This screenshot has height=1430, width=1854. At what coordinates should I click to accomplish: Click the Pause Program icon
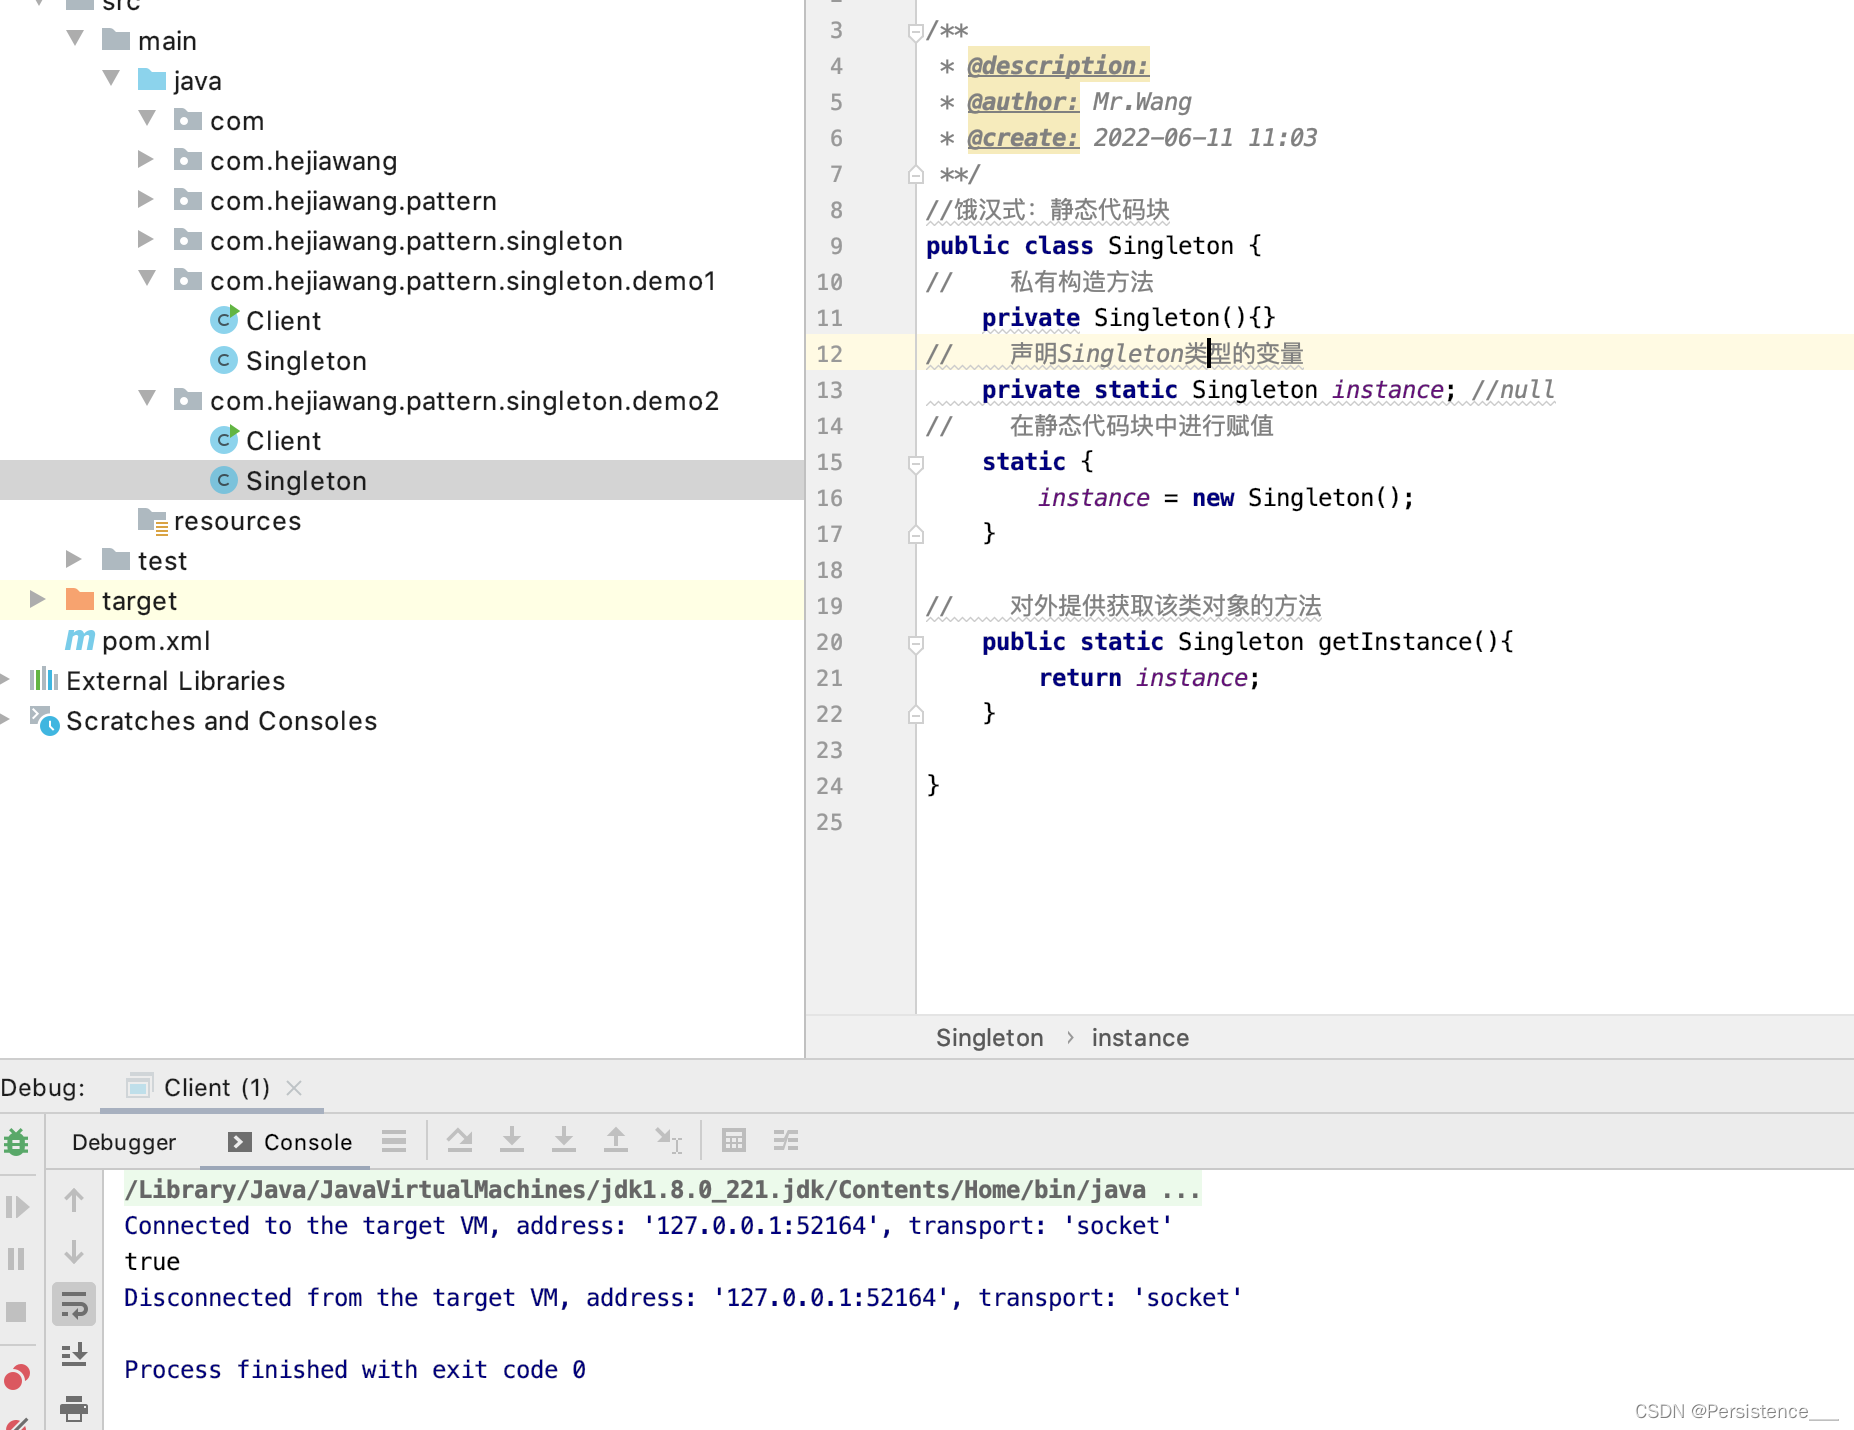[16, 1258]
